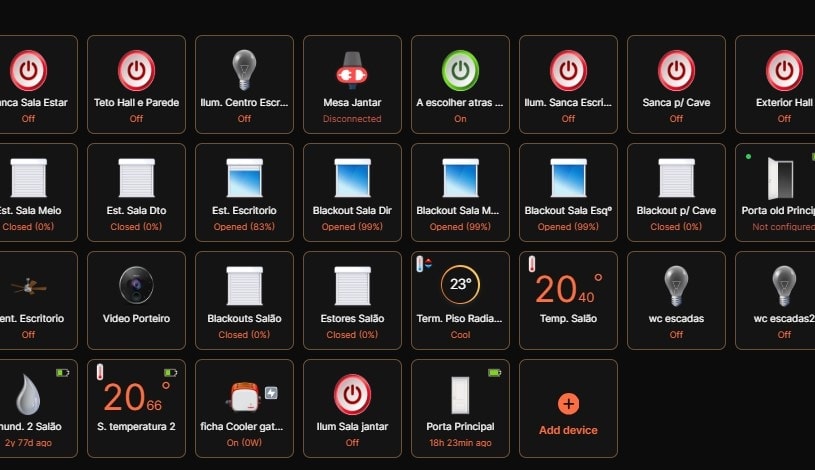Image resolution: width=815 pixels, height=470 pixels.
Task: Select the Blackout Sala Dir shade icon
Action: tap(352, 178)
